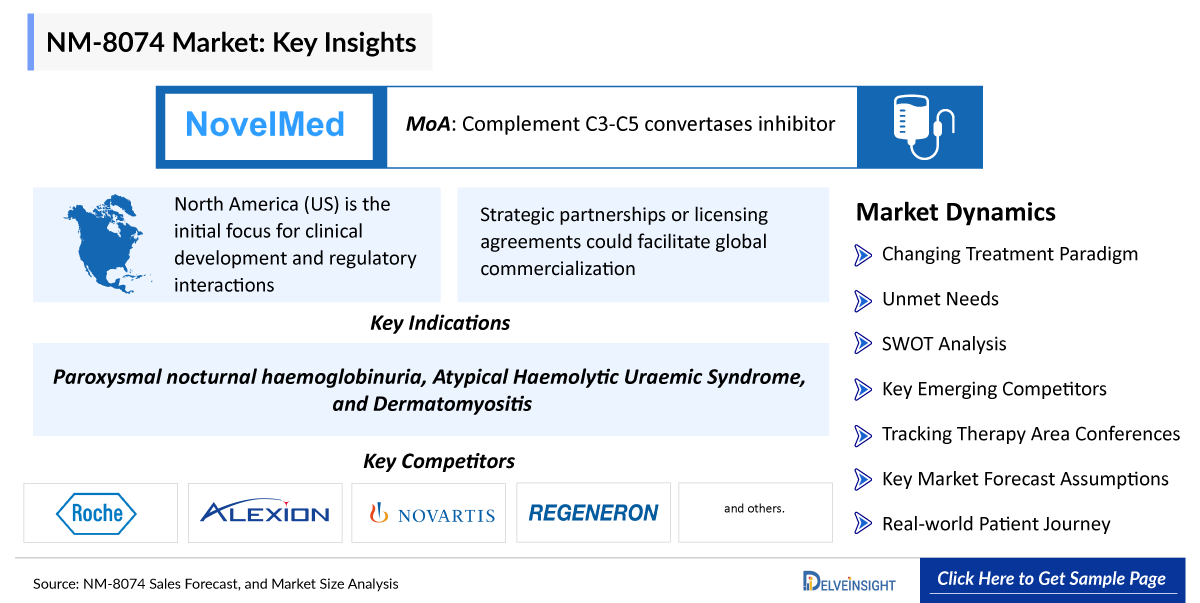The height and width of the screenshot is (603, 1200).
Task: Click the Roche logo
Action: (100, 513)
